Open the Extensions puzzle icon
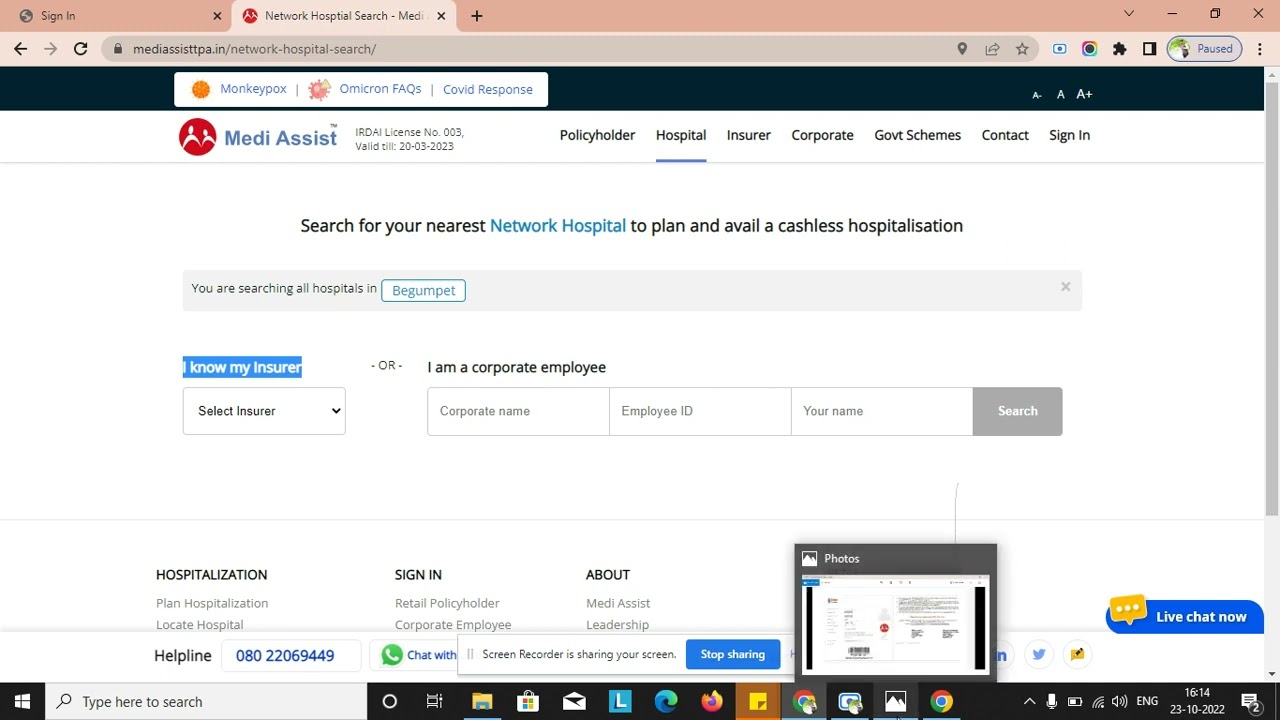Viewport: 1280px width, 720px height. pyautogui.click(x=1119, y=49)
